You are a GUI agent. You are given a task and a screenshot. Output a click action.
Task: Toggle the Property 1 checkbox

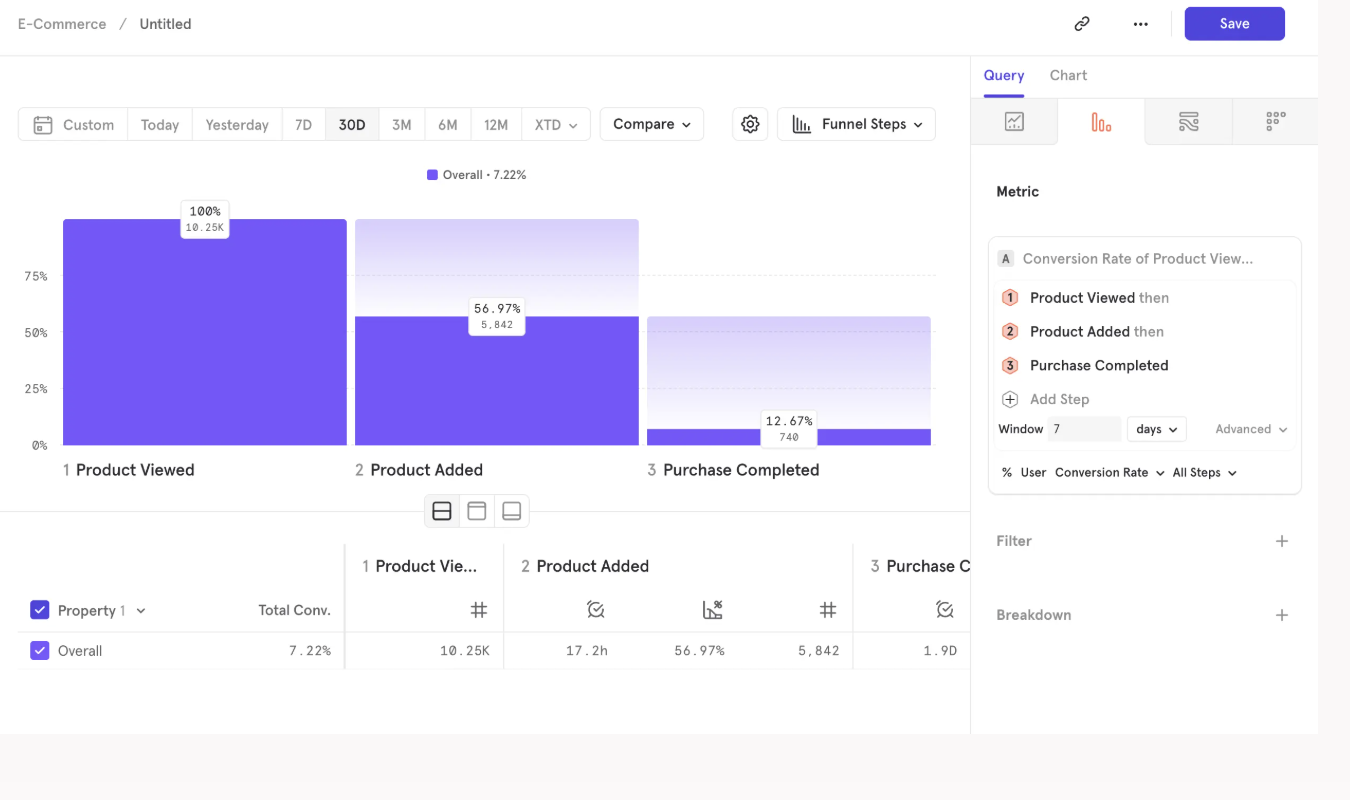point(39,610)
